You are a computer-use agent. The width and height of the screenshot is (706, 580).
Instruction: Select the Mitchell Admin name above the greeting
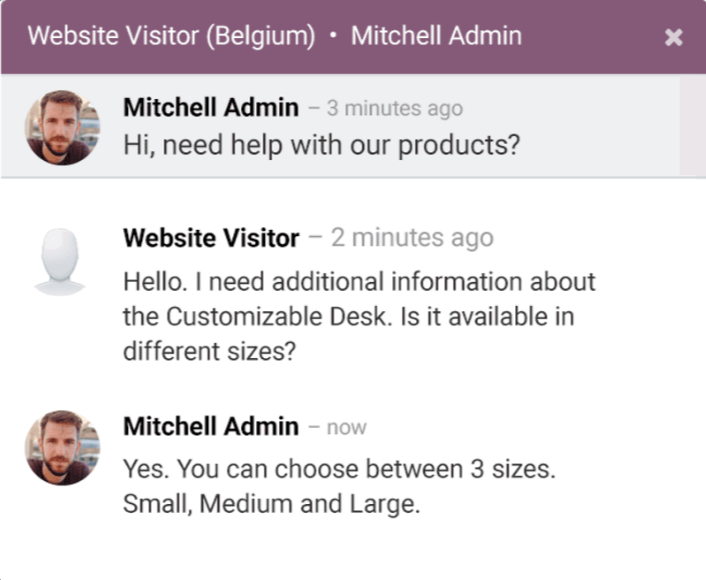pos(211,108)
